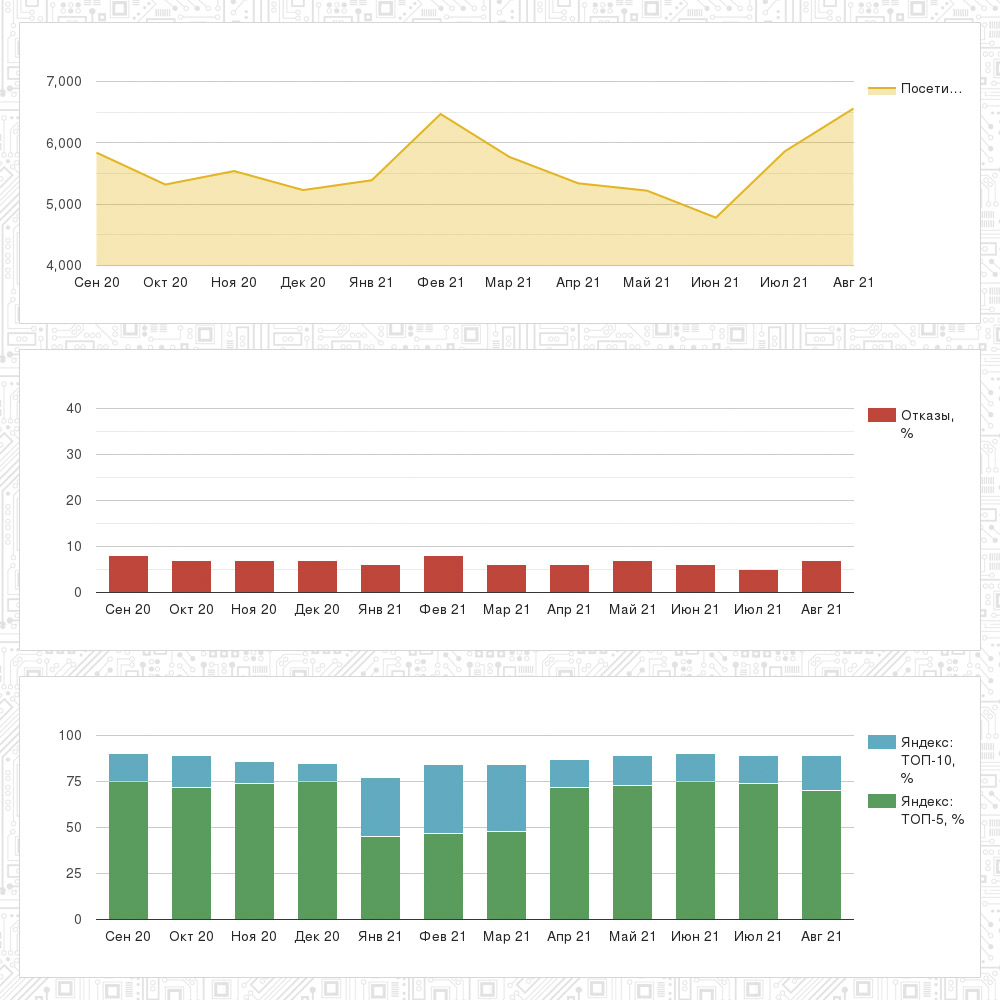This screenshot has height=1000, width=1000.
Task: Click 'Фев 21' label under visitors chart
Action: point(440,282)
